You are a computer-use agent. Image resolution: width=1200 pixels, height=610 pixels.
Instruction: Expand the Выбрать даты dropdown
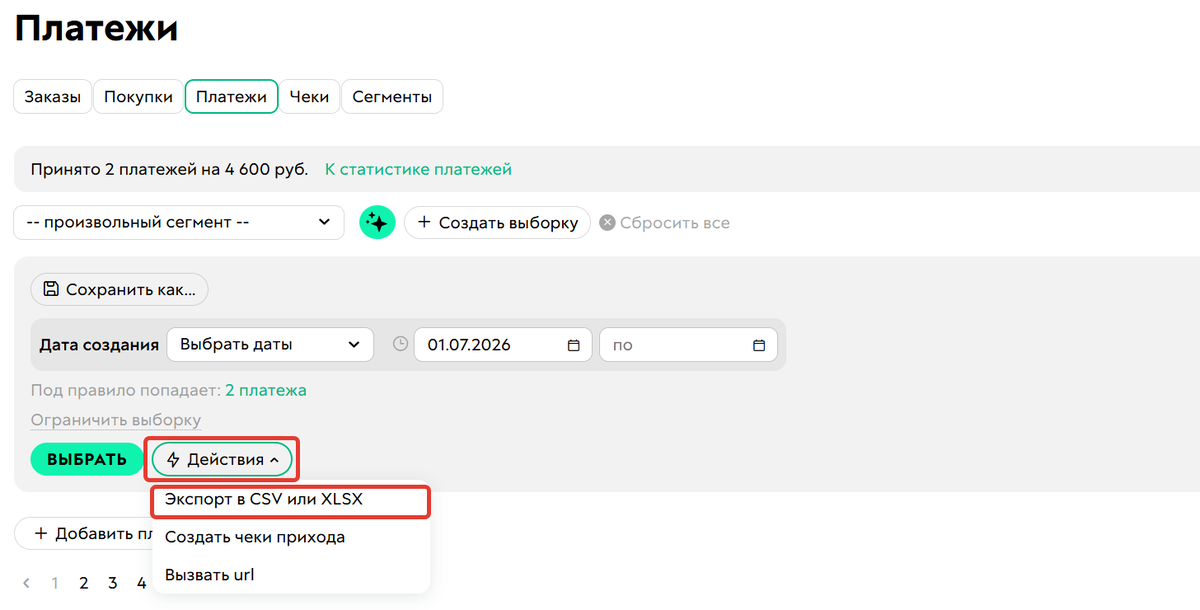270,345
